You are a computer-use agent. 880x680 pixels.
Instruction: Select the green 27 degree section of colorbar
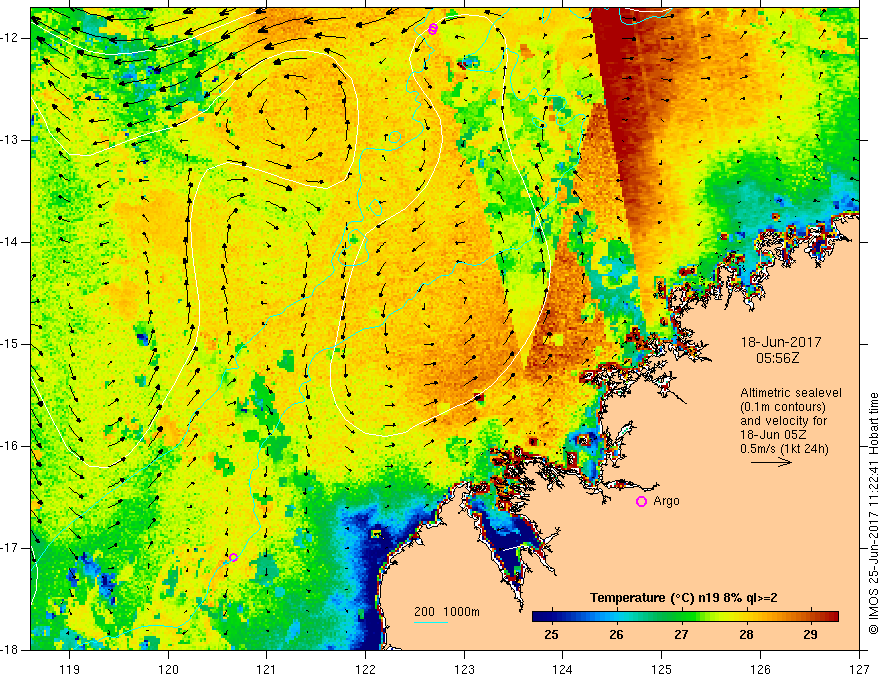tap(681, 617)
